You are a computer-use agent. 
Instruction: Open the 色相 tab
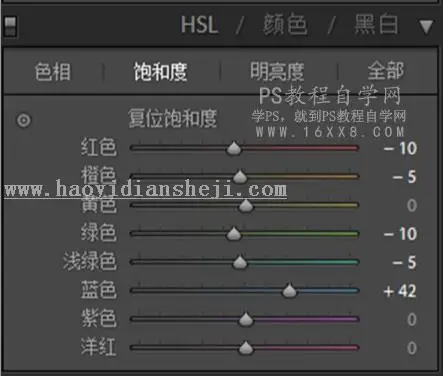[53, 71]
